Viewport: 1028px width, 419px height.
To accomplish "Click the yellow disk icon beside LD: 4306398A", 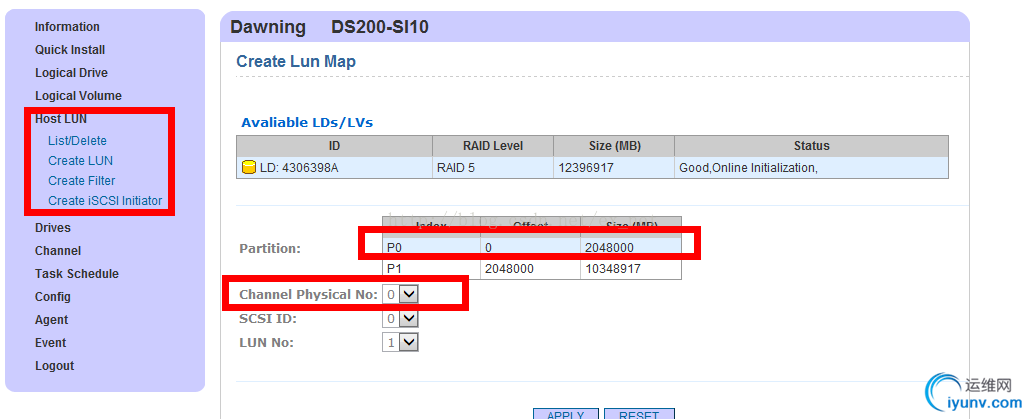I will tap(248, 168).
